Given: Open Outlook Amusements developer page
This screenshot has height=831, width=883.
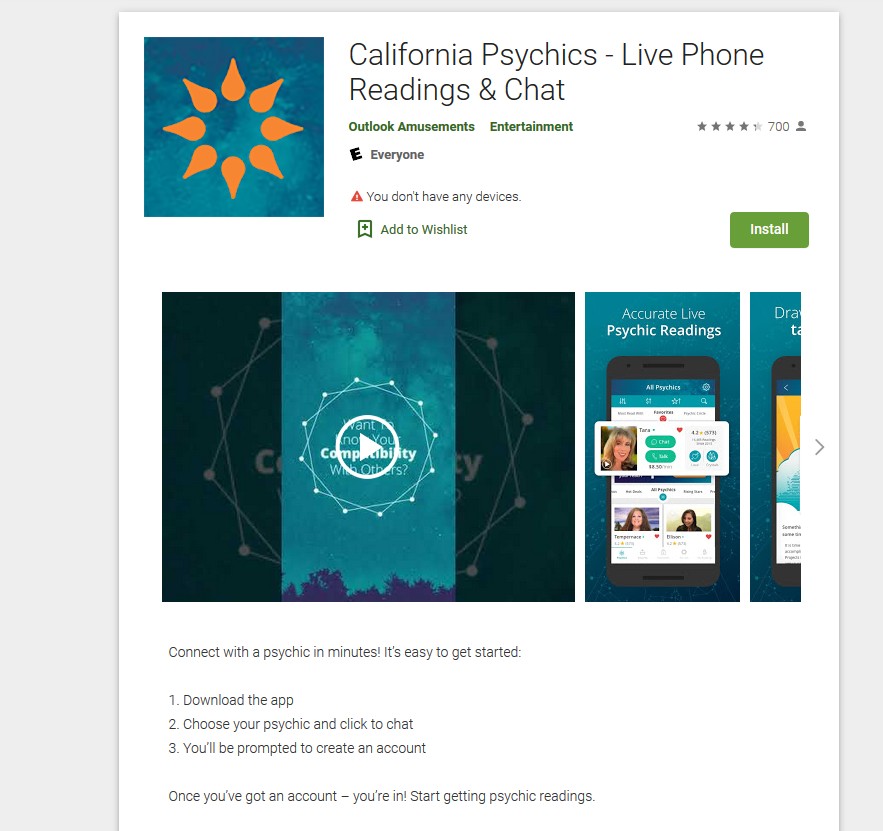Looking at the screenshot, I should point(412,127).
